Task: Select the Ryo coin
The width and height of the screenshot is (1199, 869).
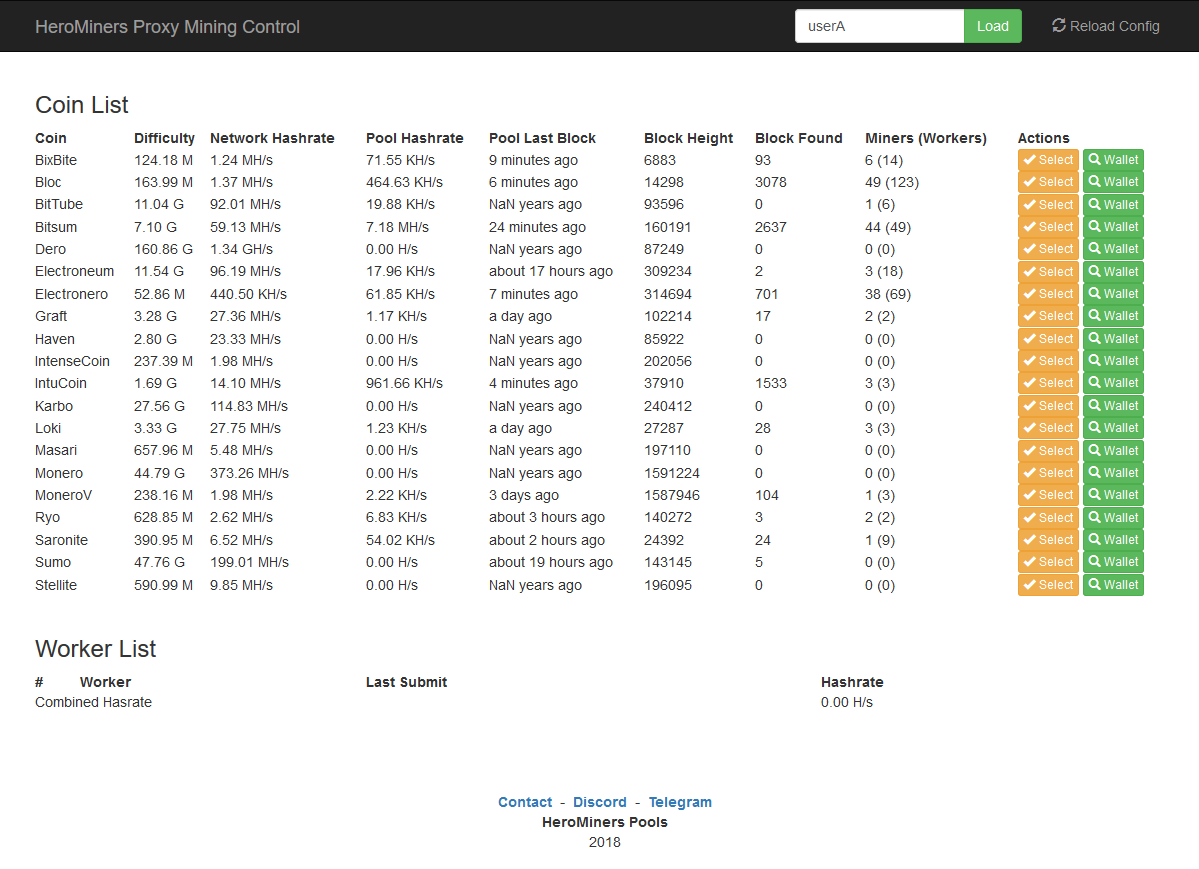Action: point(1048,518)
